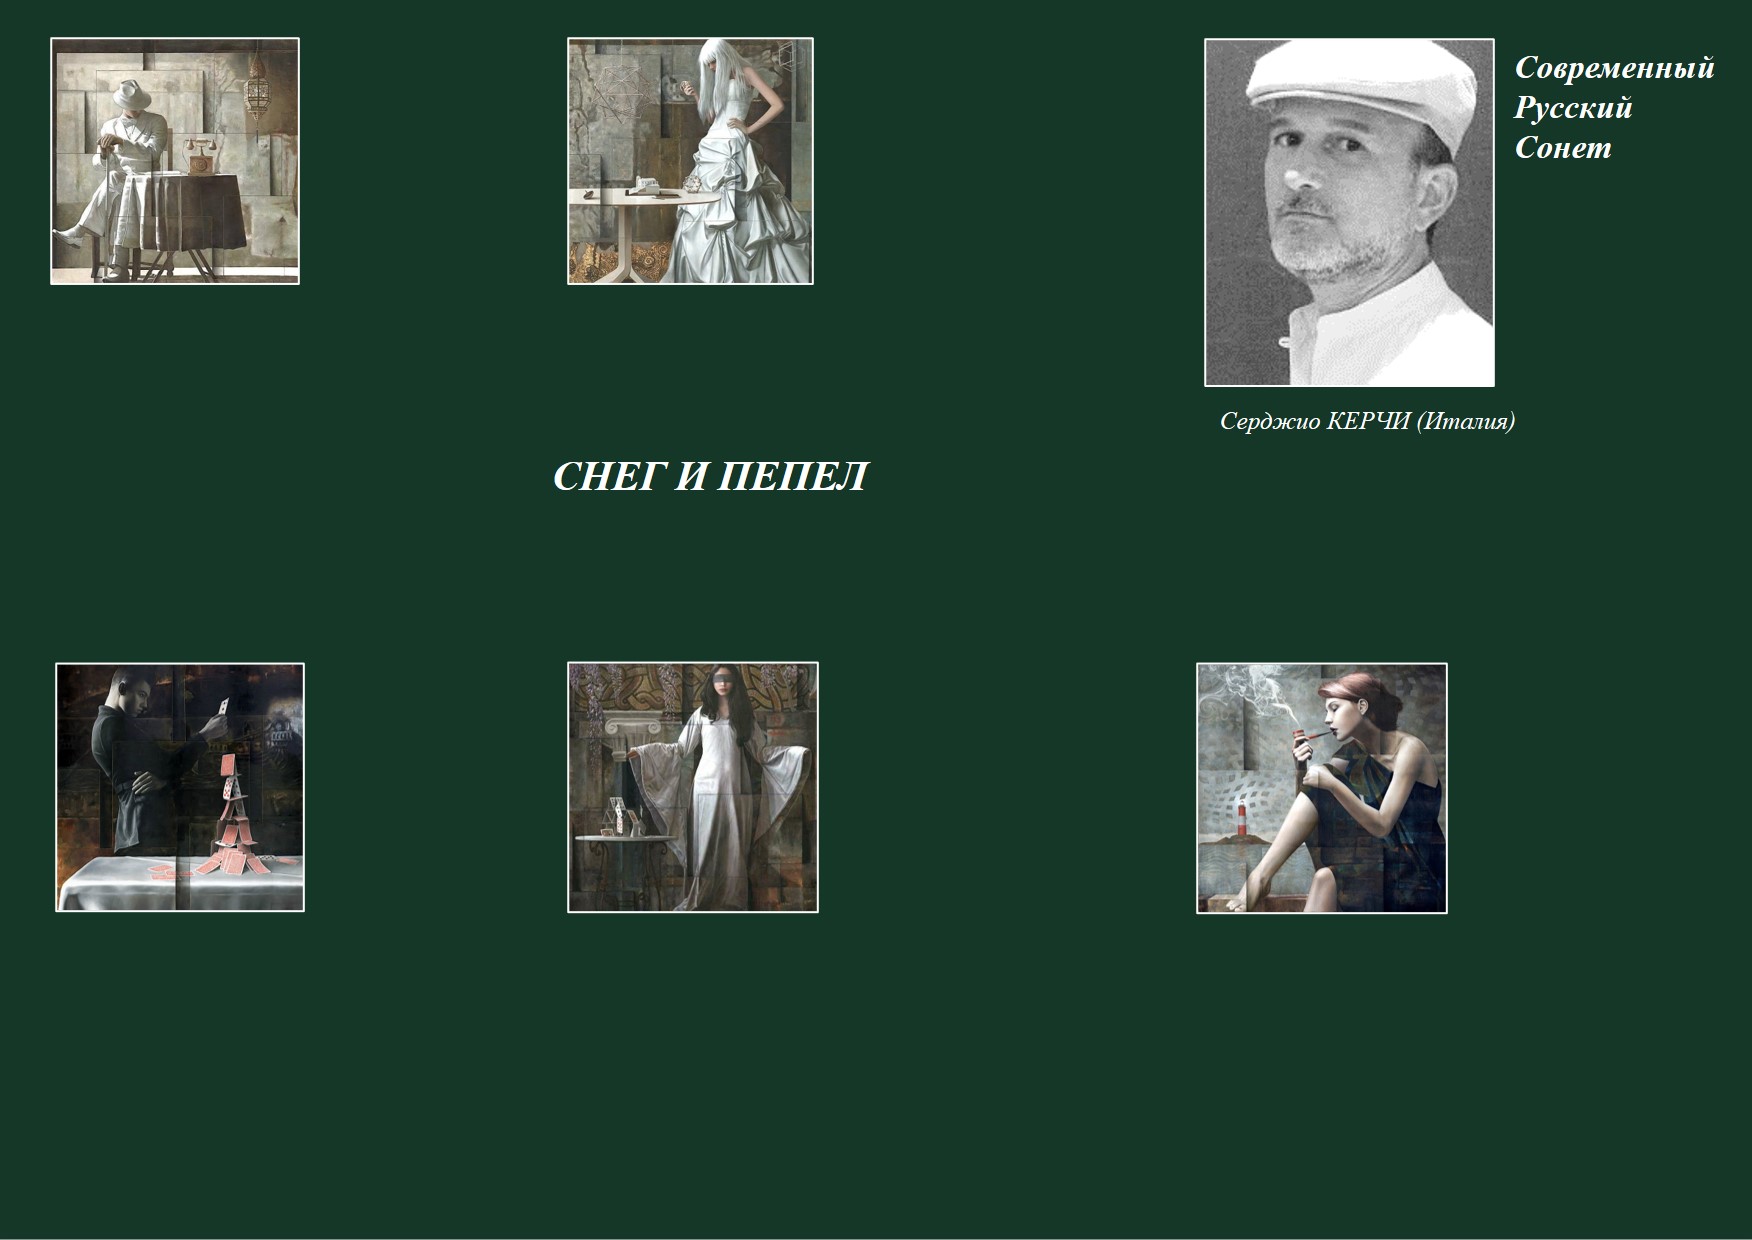Open the blindfolded woman in white robe painting
Viewport: 1752px width, 1240px height.
pyautogui.click(x=693, y=787)
